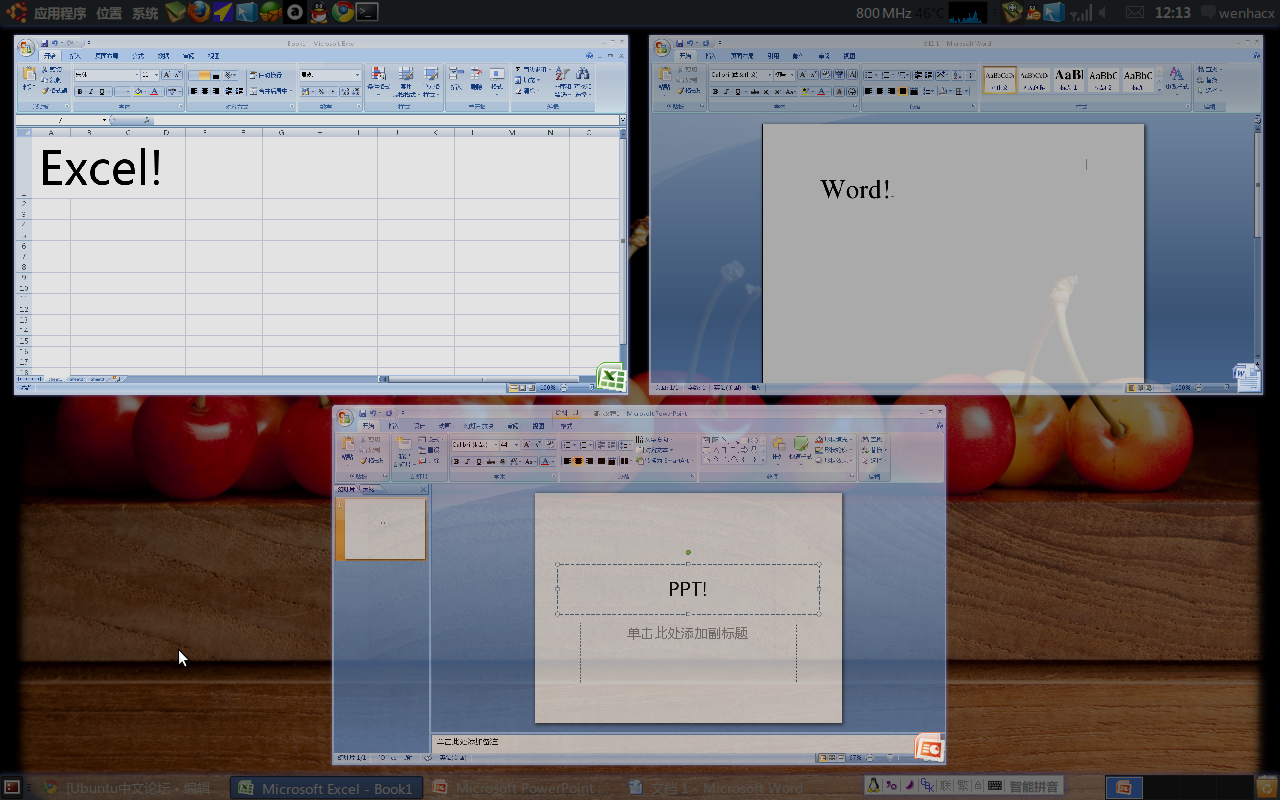The width and height of the screenshot is (1280, 800).
Task: Toggle Underline in the Excel ribbon
Action: pyautogui.click(x=101, y=91)
